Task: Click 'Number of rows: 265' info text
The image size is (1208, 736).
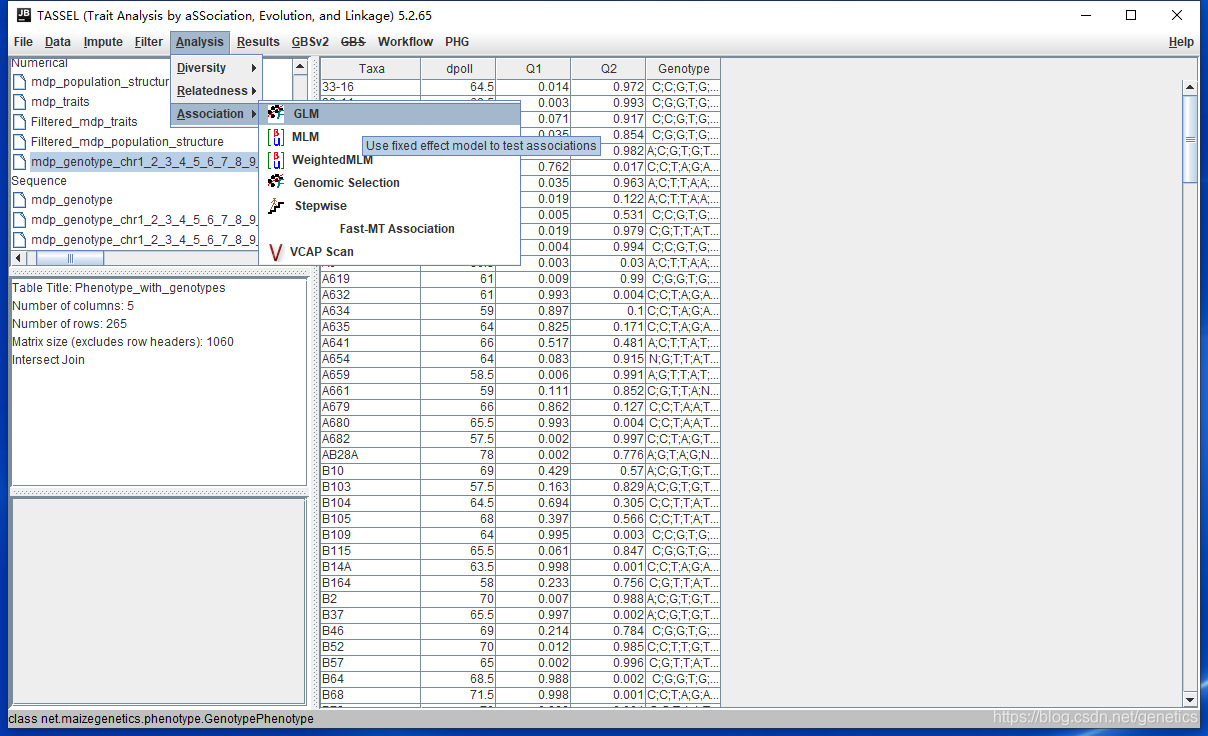Action: pyautogui.click(x=70, y=324)
